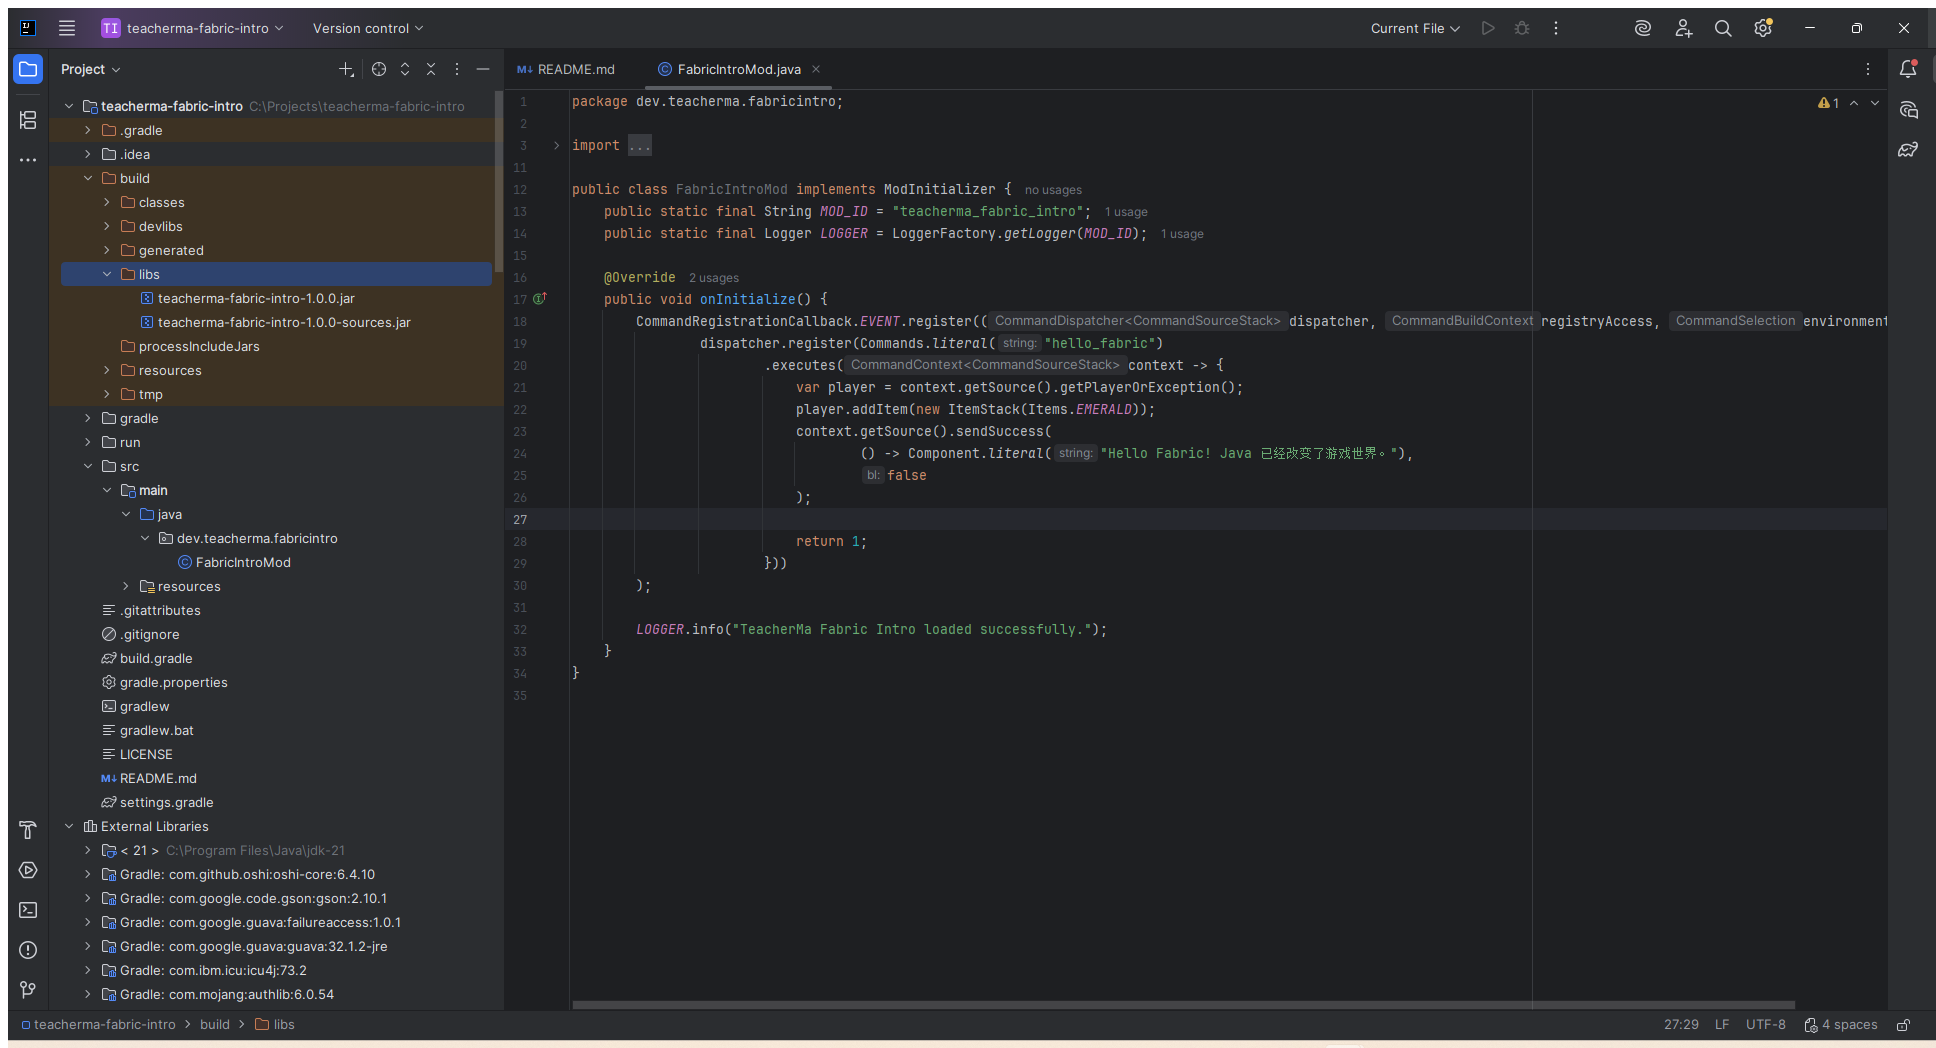
Task: Open the AI Assistant swirl icon
Action: [x=1642, y=28]
